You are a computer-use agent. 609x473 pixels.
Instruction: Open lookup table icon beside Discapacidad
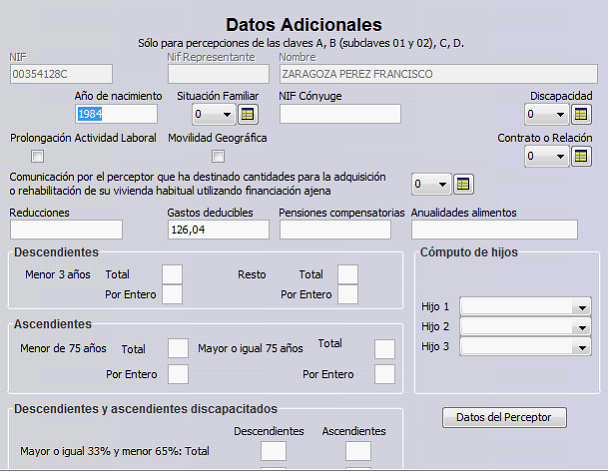point(581,114)
